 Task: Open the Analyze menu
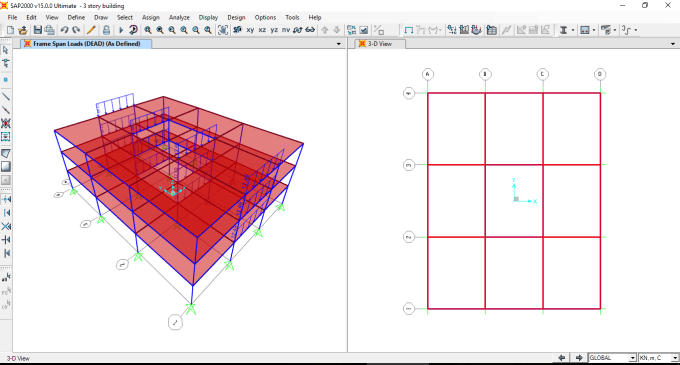pyautogui.click(x=179, y=17)
